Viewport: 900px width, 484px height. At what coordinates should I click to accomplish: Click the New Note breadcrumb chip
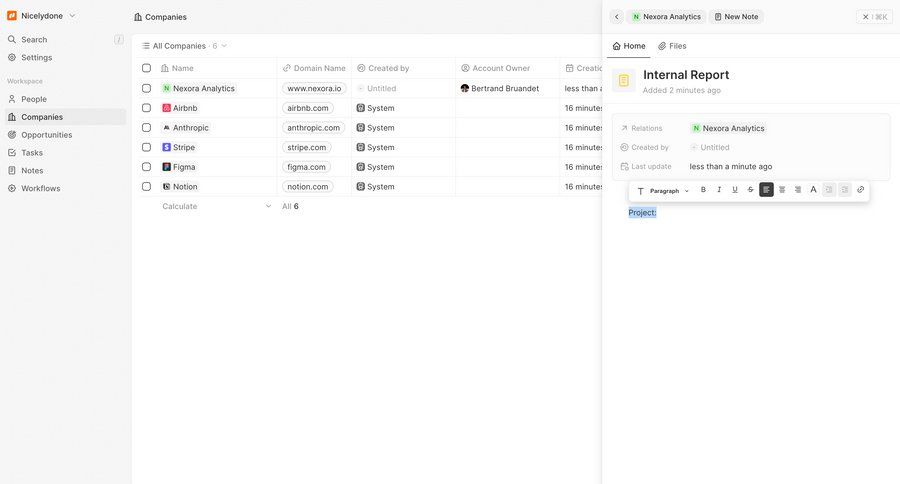[736, 17]
